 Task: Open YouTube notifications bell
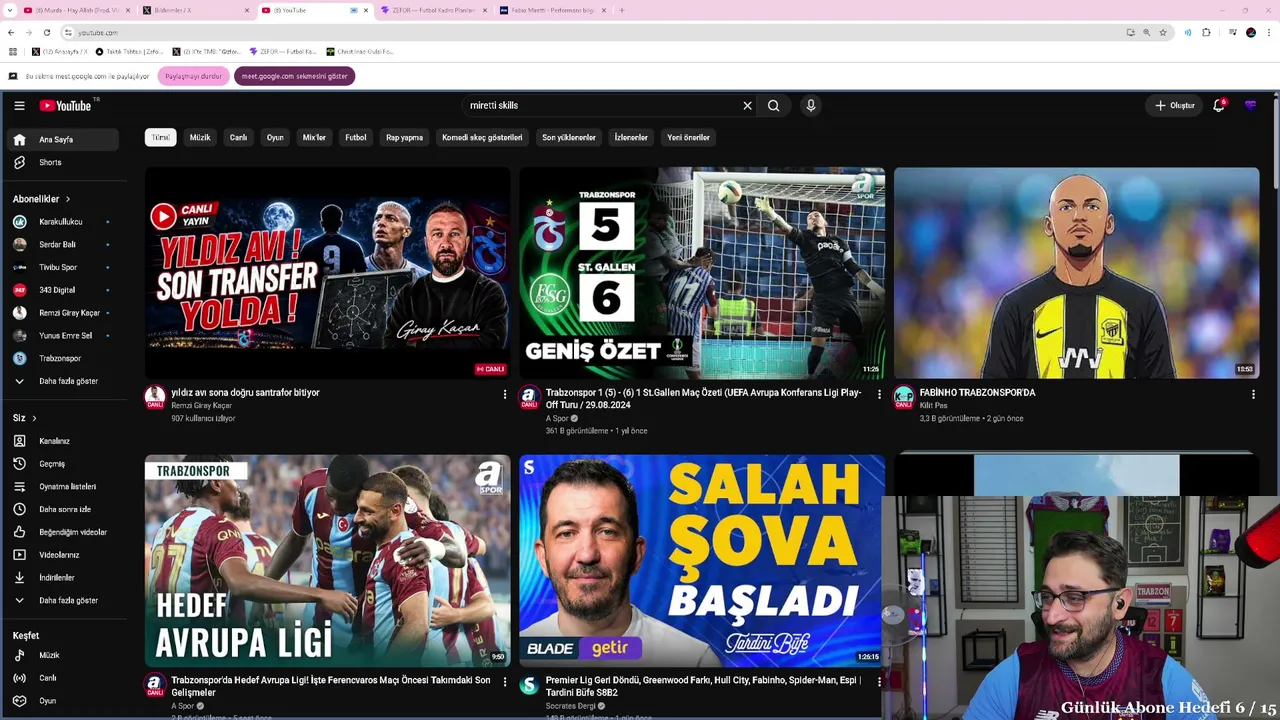(1219, 105)
